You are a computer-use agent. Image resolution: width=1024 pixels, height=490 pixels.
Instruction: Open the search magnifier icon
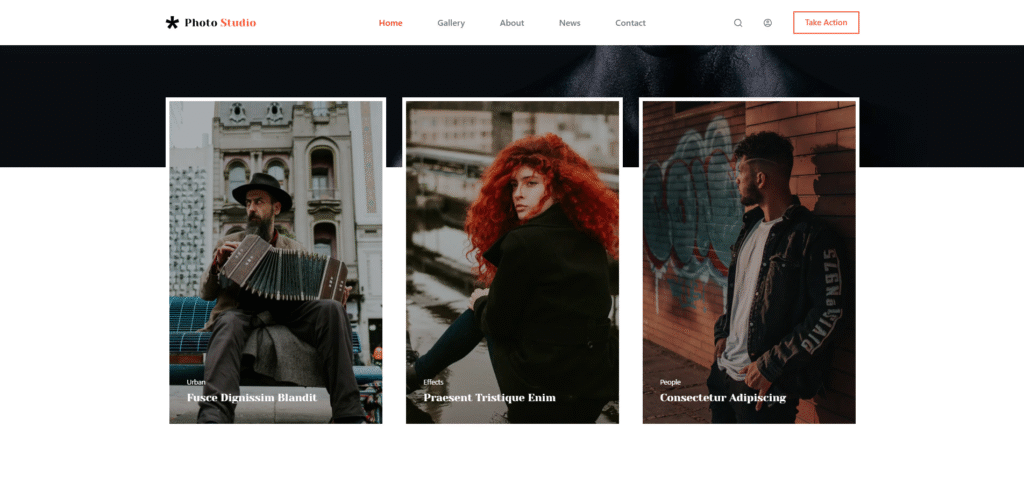[738, 23]
